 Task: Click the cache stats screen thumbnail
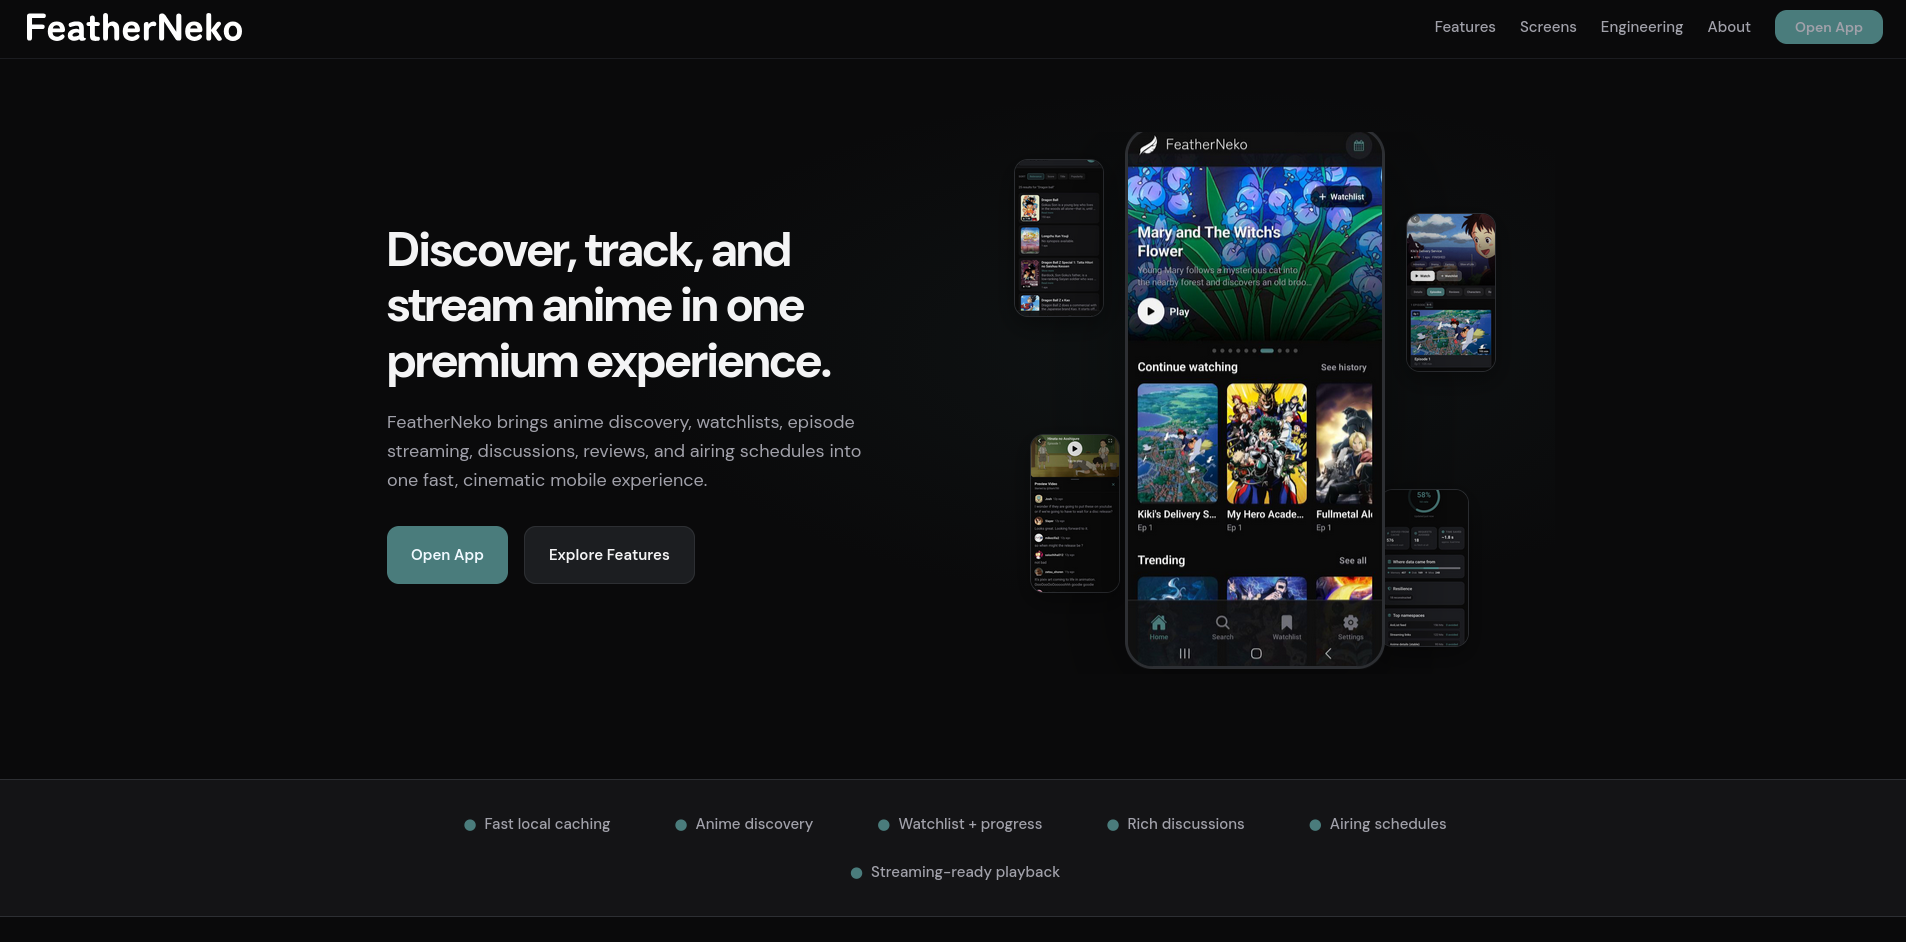pyautogui.click(x=1425, y=568)
